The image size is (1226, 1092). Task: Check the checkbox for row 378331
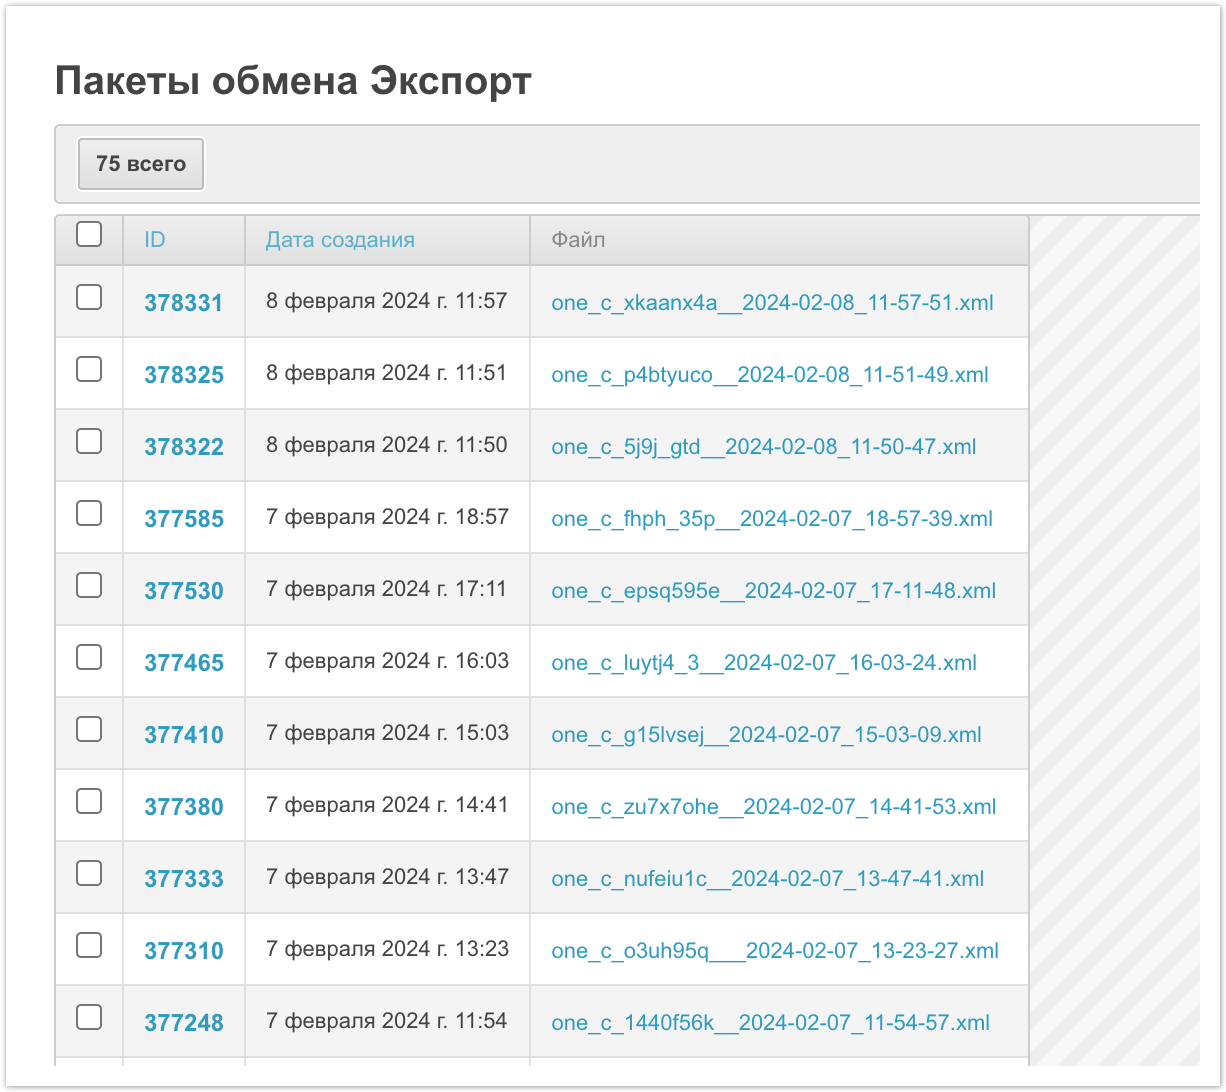(x=89, y=297)
